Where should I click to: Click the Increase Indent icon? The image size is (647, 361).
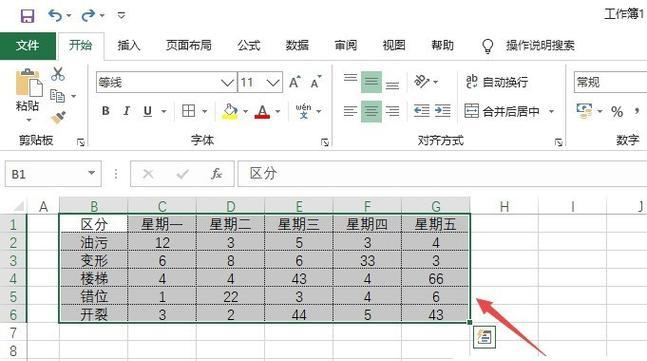point(443,111)
